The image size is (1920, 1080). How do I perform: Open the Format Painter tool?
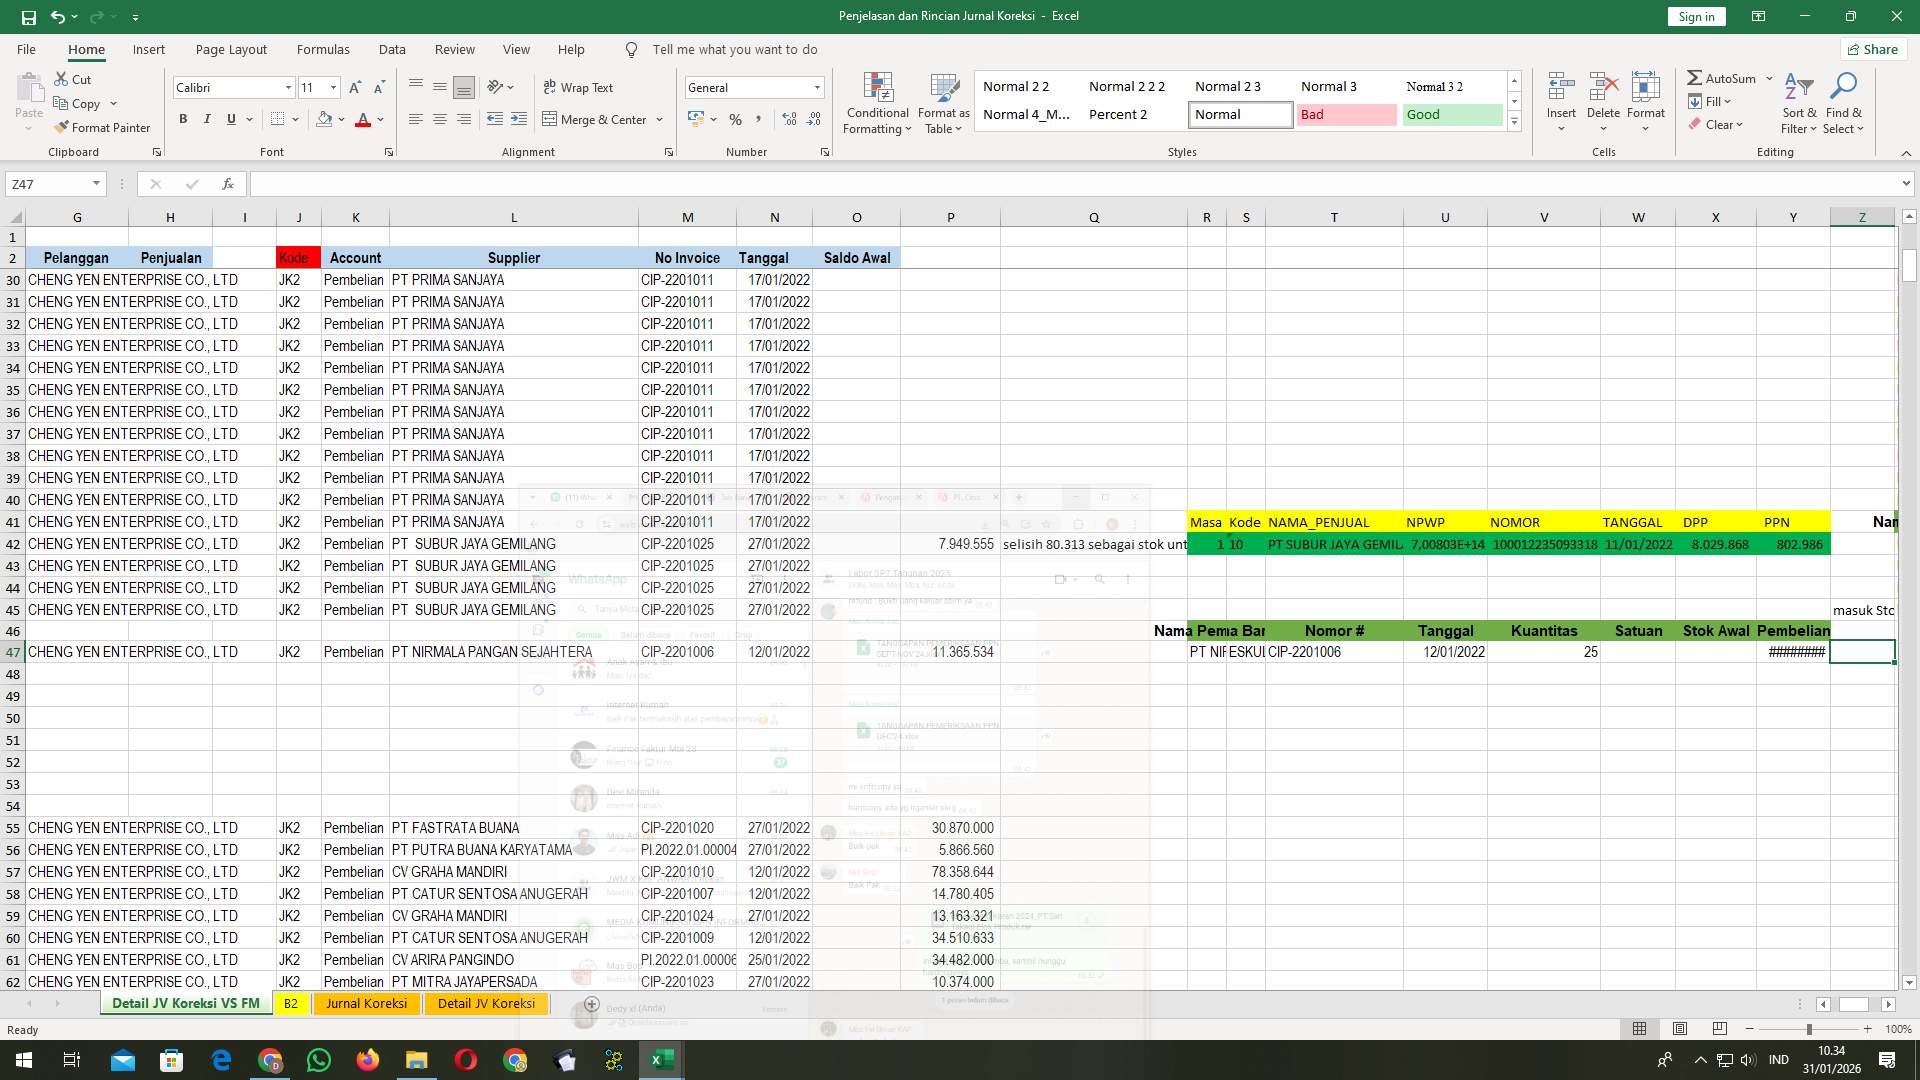click(x=103, y=127)
